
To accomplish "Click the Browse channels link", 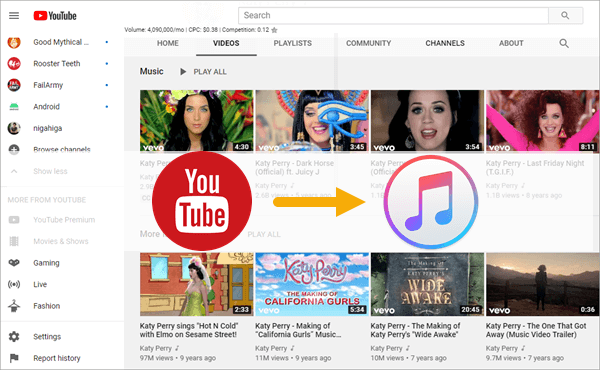I will (x=62, y=149).
